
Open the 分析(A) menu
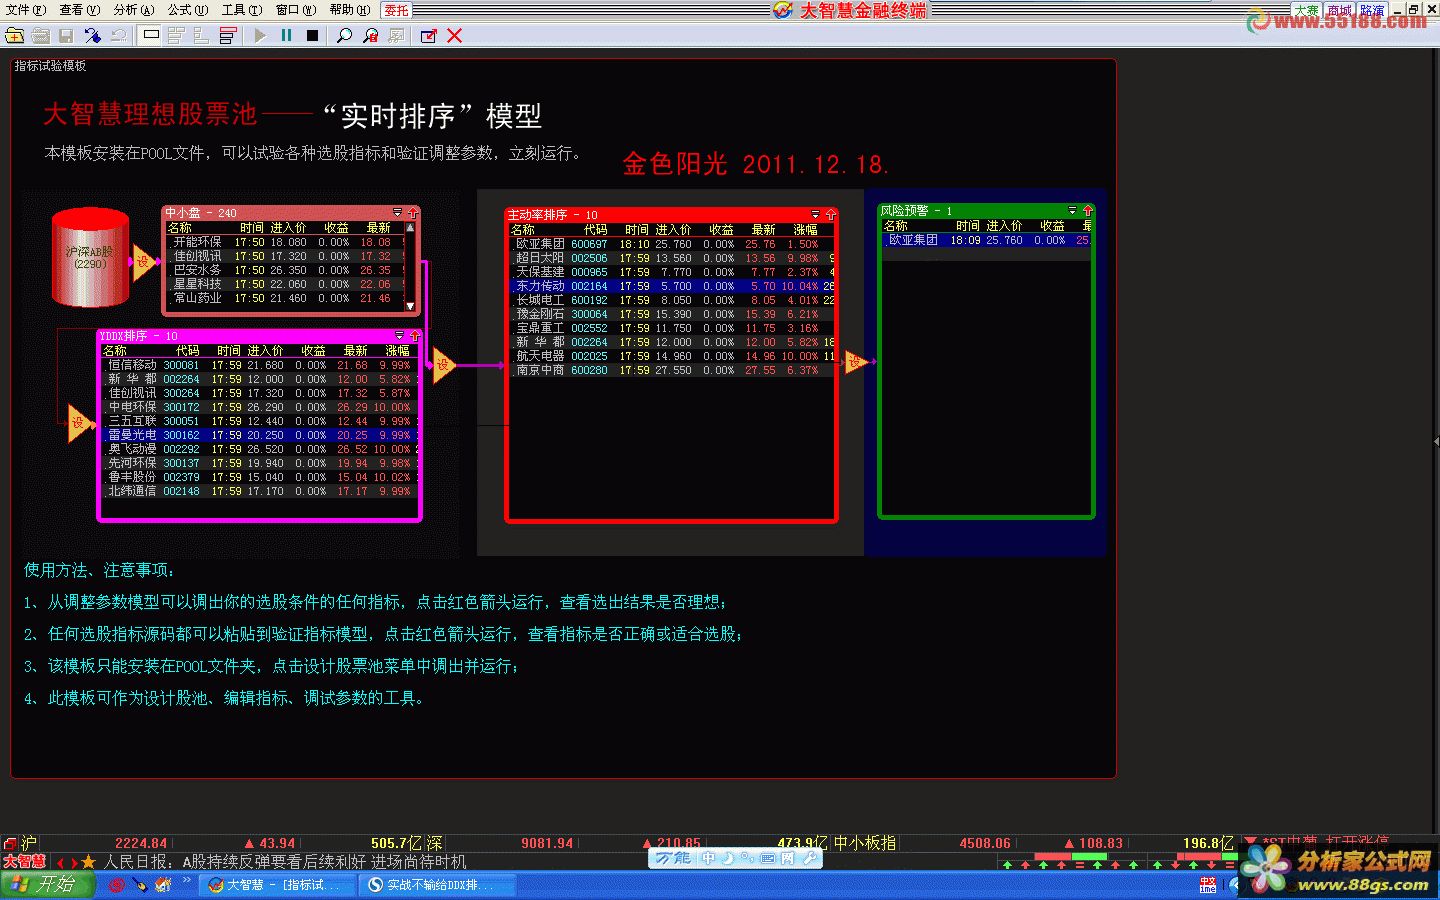134,10
